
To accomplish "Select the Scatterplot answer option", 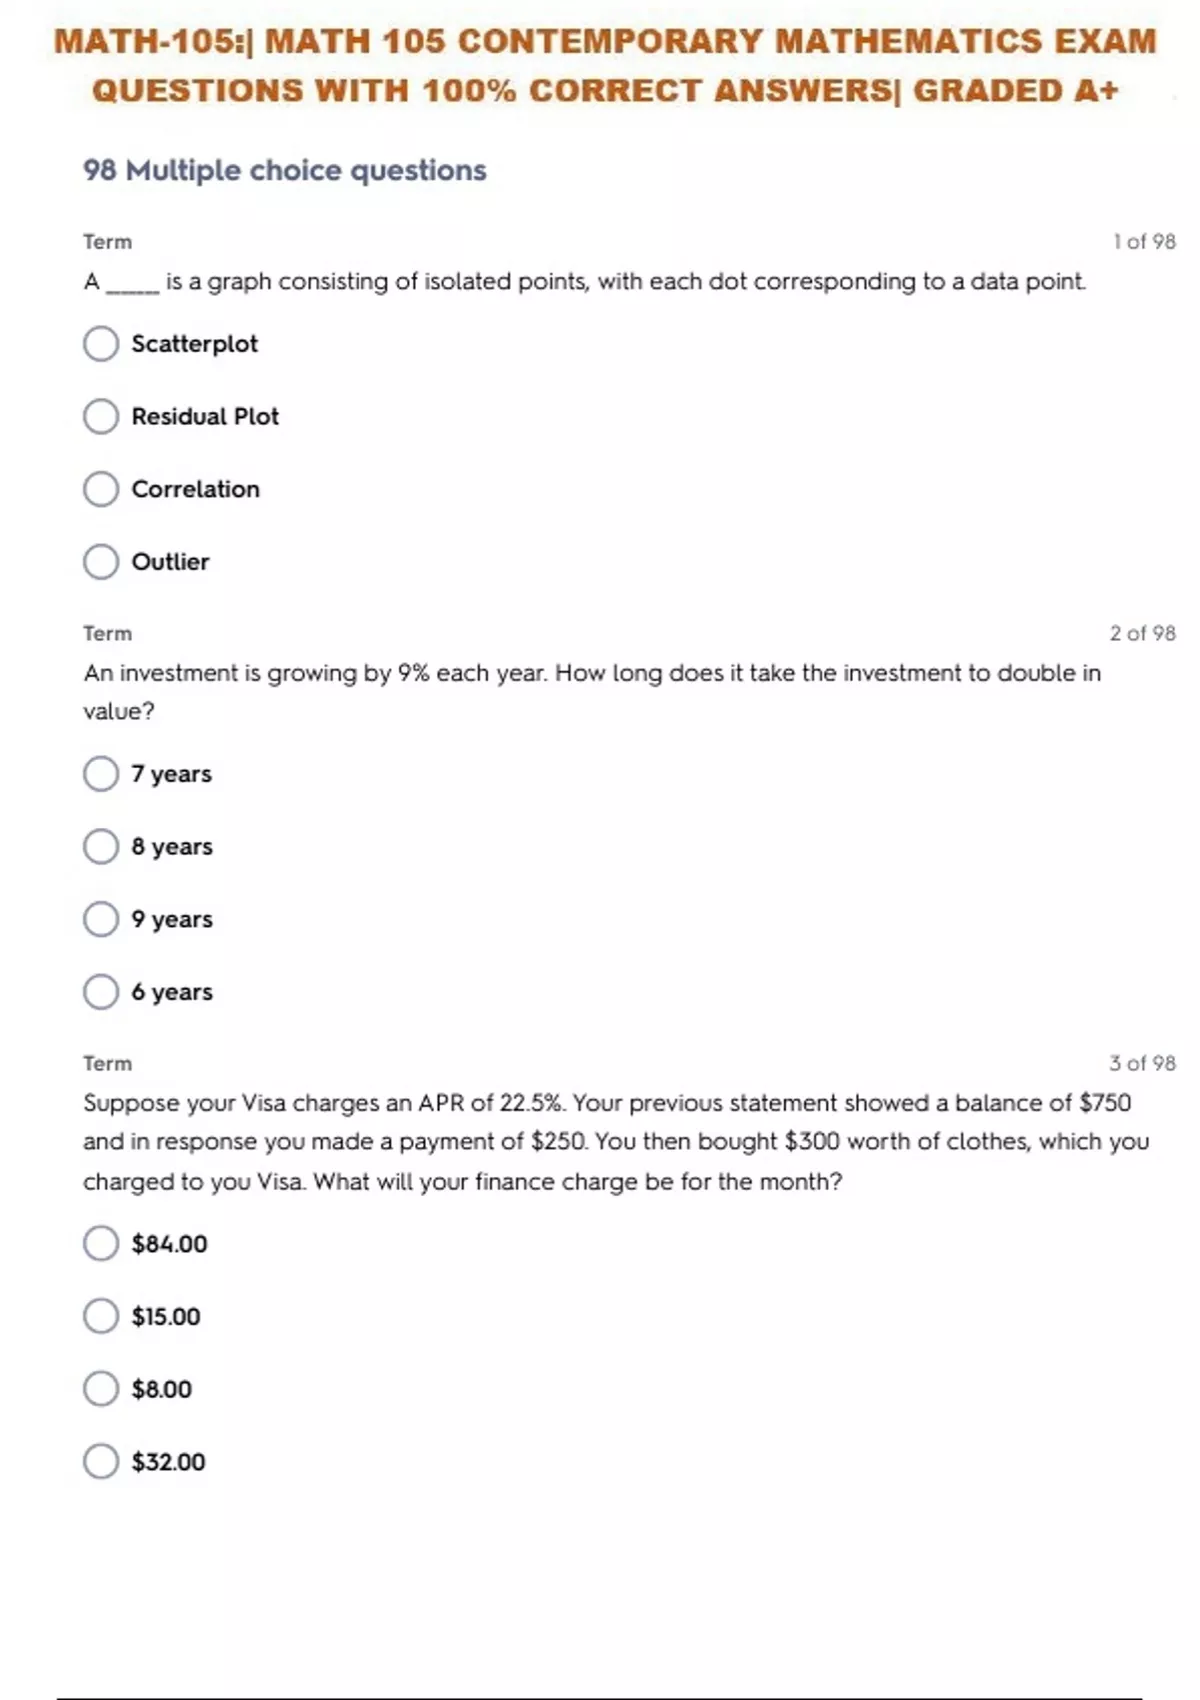I will [101, 344].
